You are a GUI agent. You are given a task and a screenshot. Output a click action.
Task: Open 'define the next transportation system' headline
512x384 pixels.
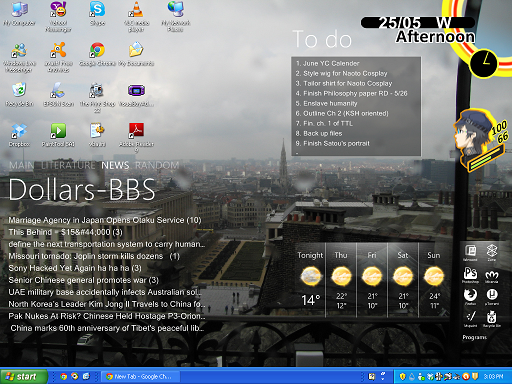coord(107,244)
